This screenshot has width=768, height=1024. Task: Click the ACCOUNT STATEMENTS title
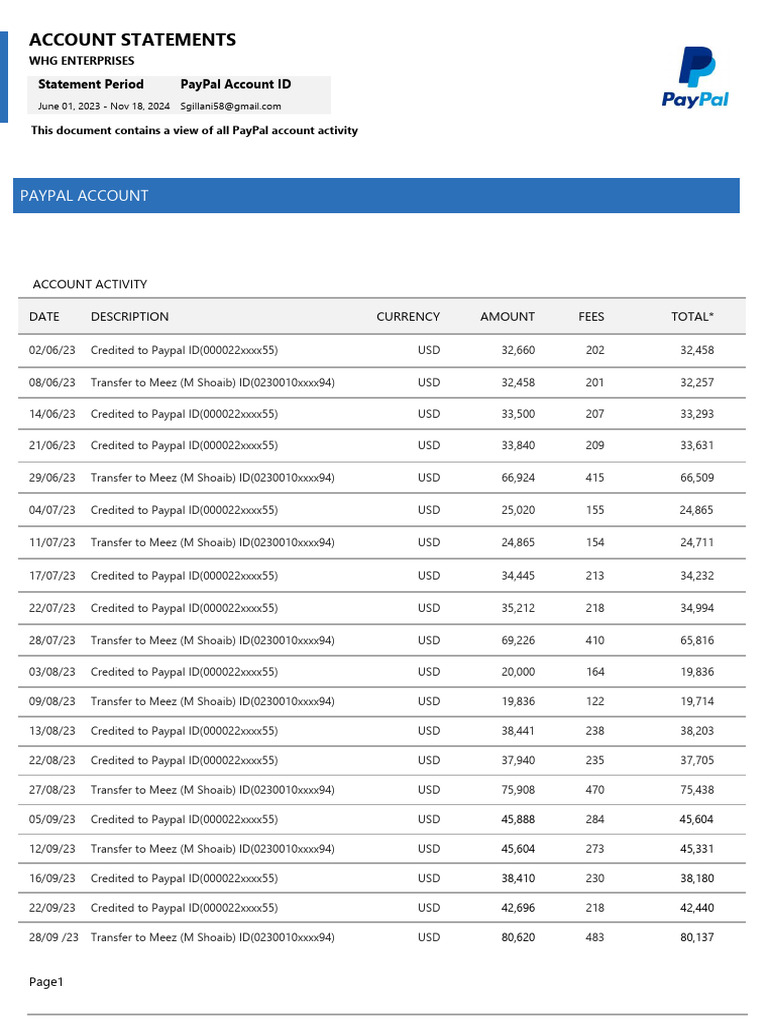tap(133, 40)
